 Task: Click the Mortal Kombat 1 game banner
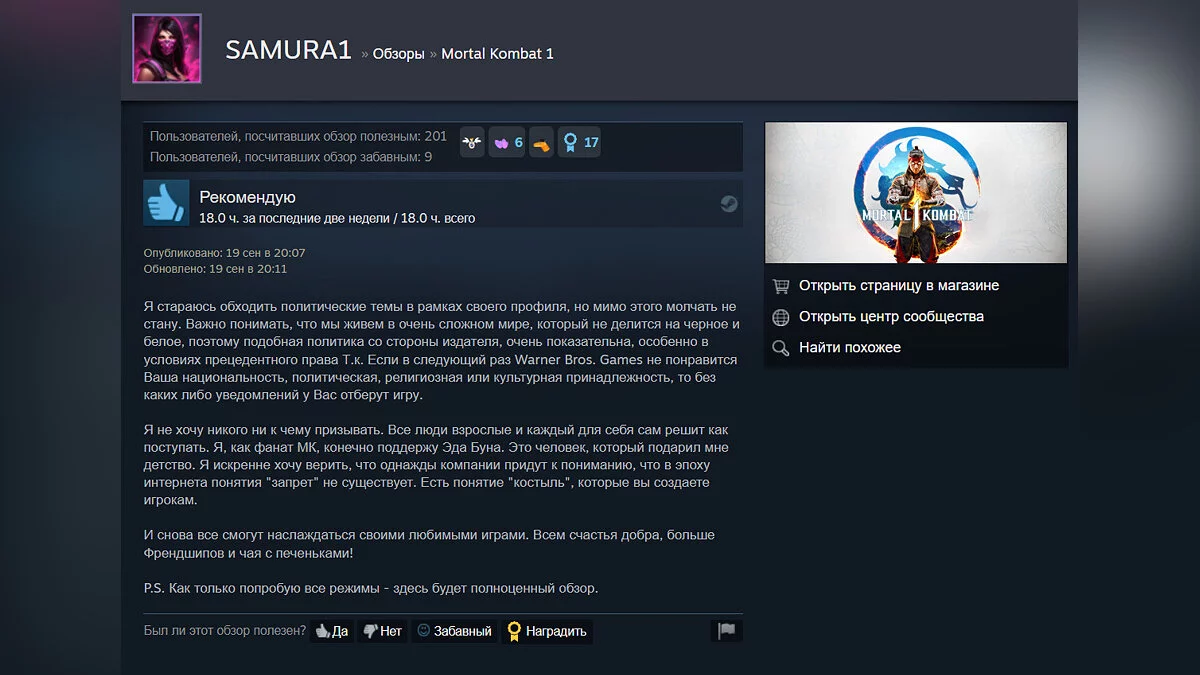tap(916, 193)
